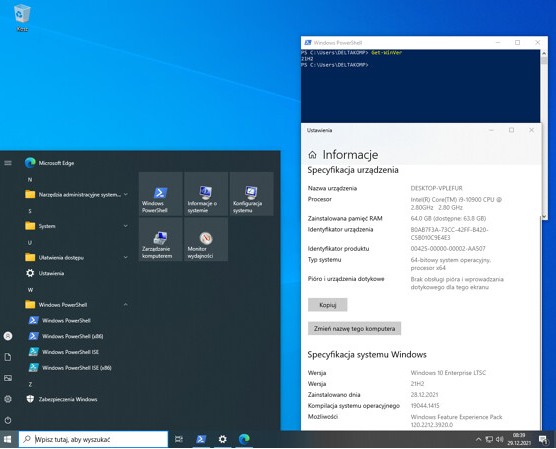Click Zmień nazwę tego komputera button

354,329
